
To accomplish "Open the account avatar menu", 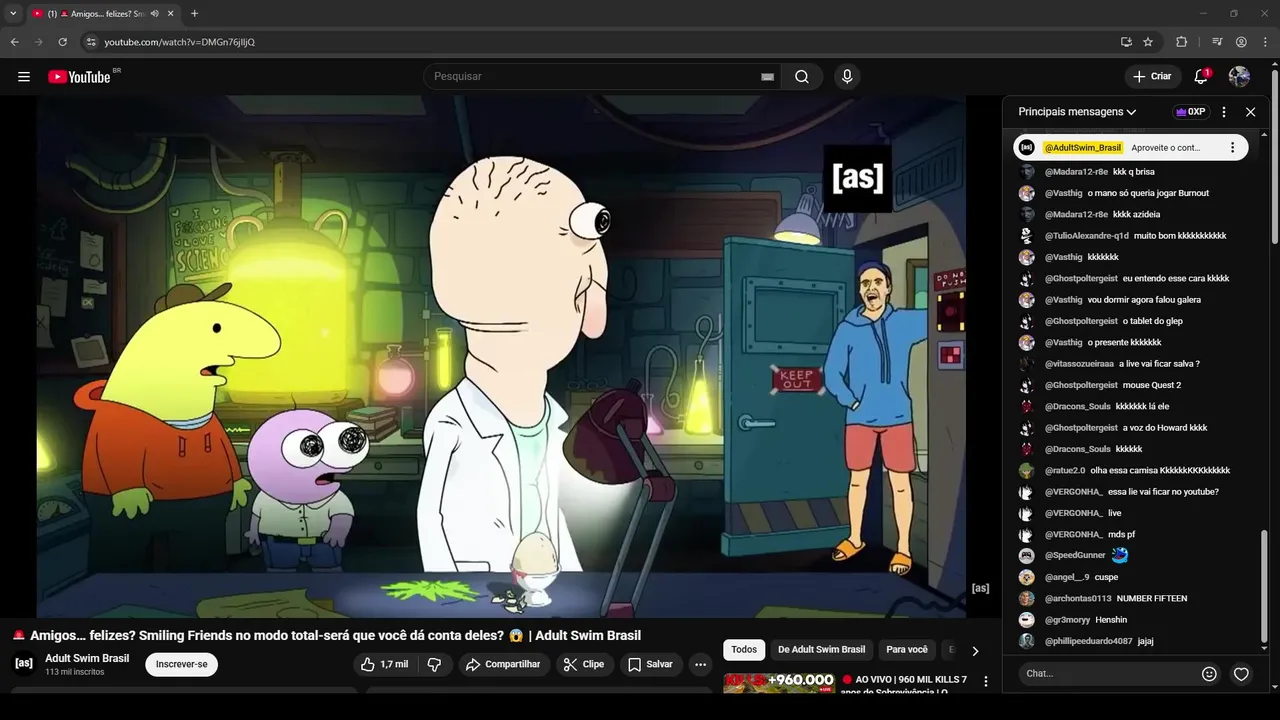I will click(1239, 77).
